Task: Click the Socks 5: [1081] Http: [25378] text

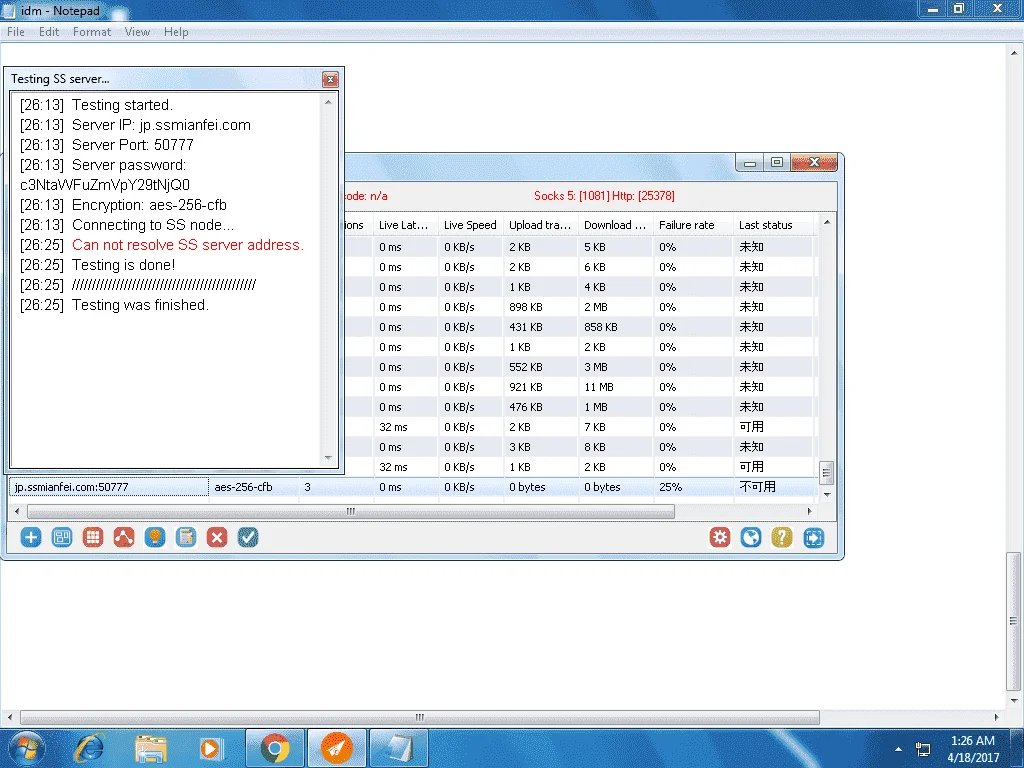Action: point(604,196)
